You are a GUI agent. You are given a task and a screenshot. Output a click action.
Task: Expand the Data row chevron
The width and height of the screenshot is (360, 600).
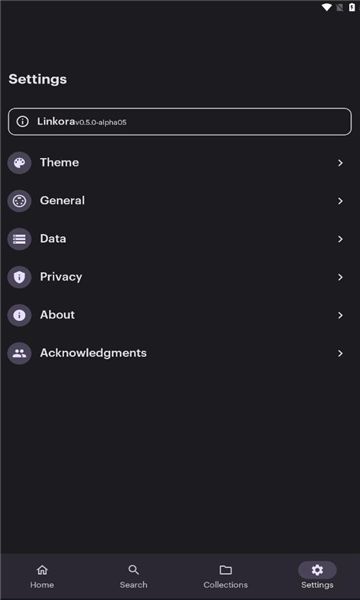(340, 239)
